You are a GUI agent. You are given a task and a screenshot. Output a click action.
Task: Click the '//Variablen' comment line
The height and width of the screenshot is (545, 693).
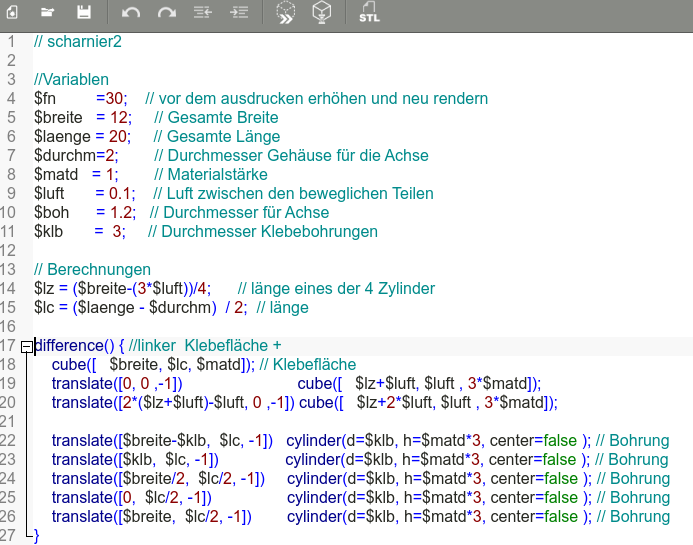coord(71,80)
